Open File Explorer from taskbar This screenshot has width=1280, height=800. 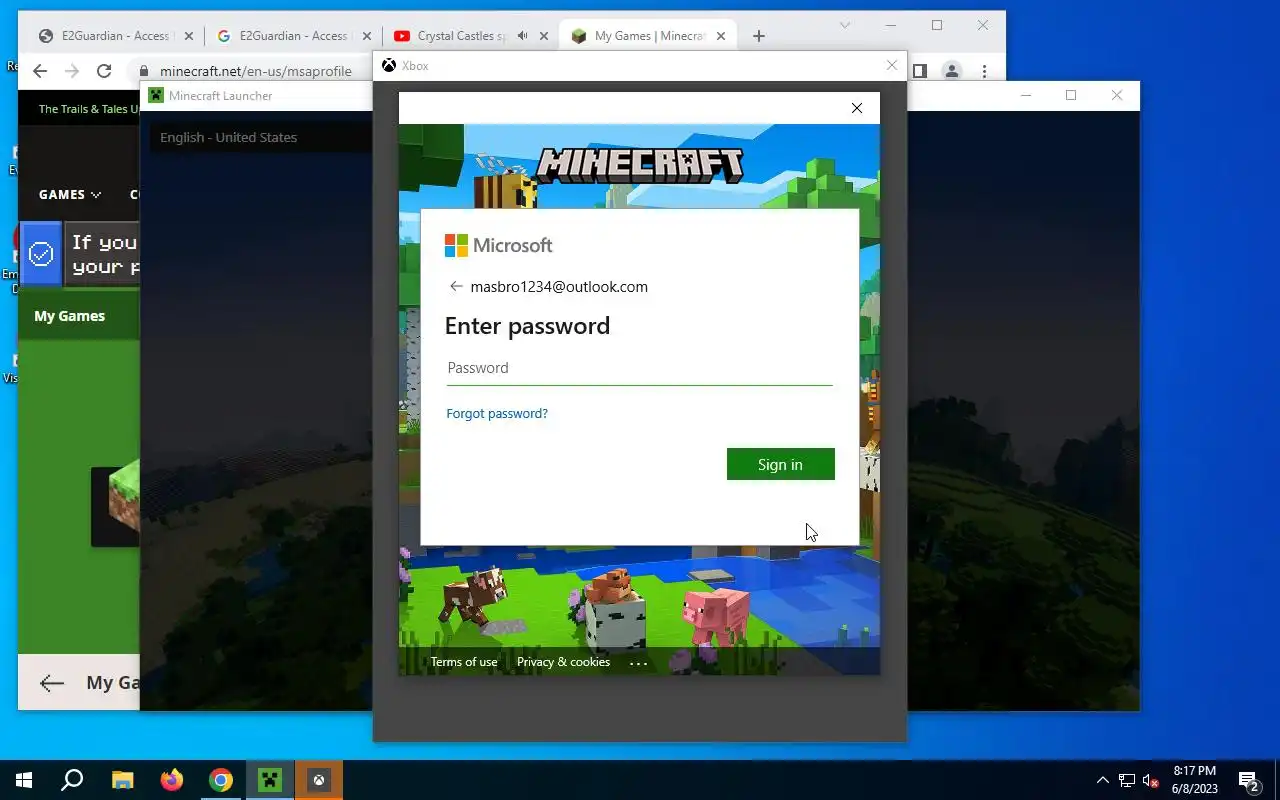[x=122, y=780]
